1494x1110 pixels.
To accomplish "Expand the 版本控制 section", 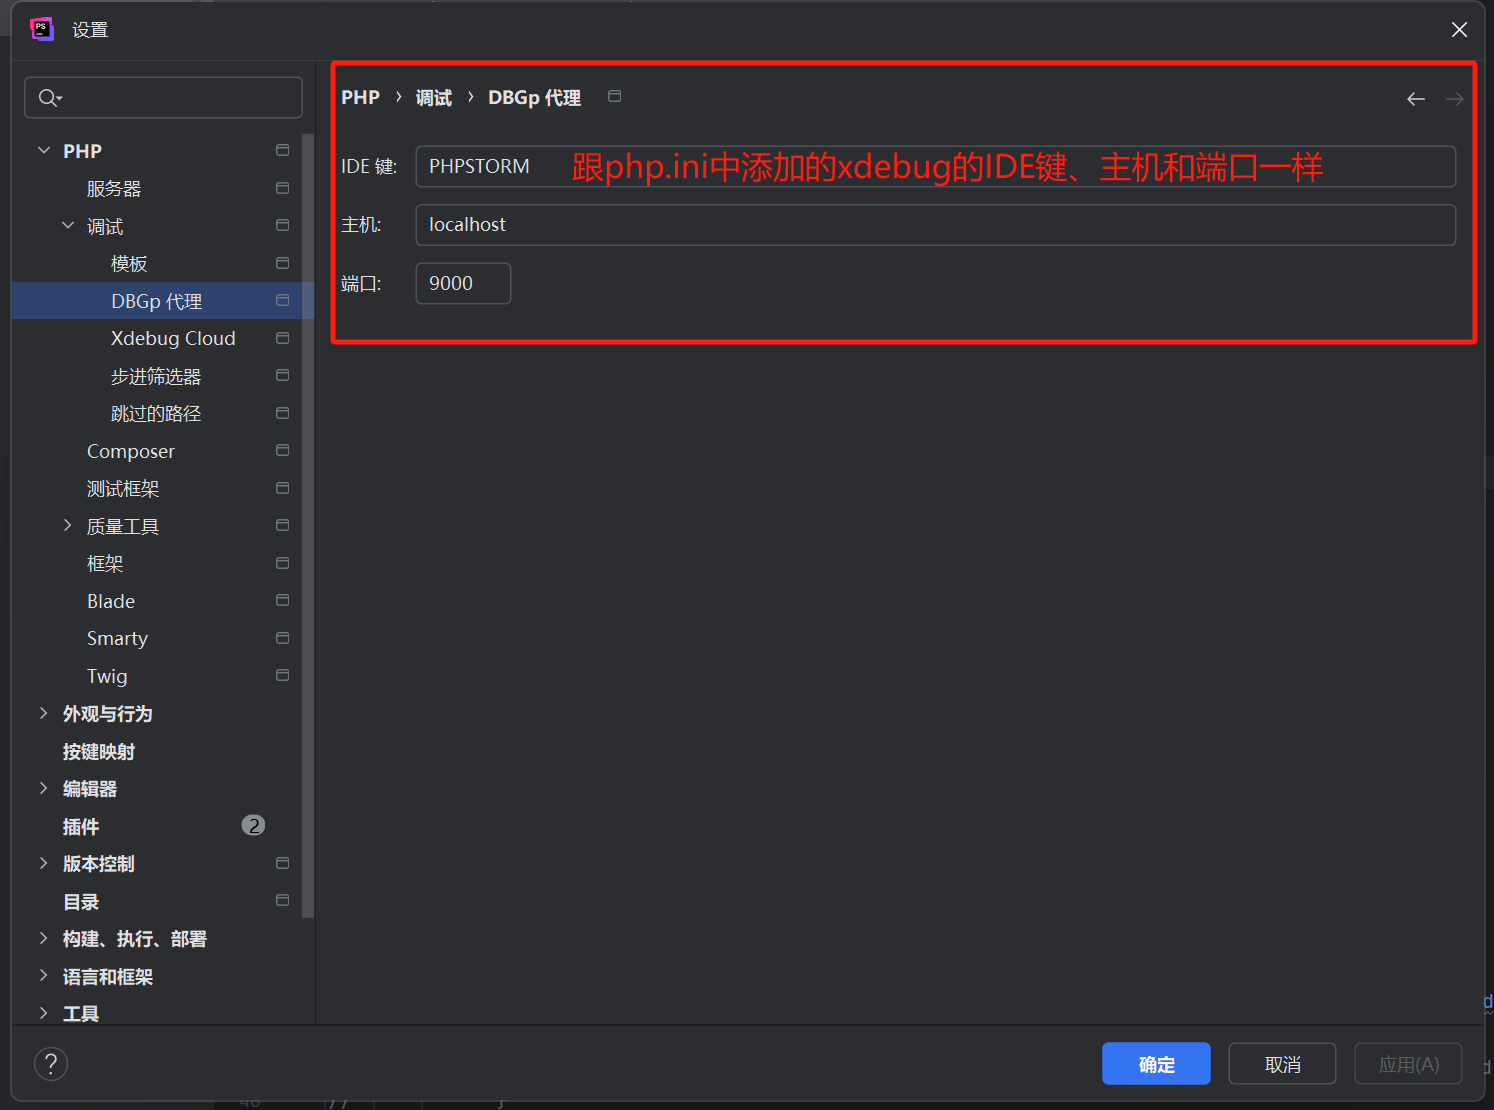I will (44, 863).
